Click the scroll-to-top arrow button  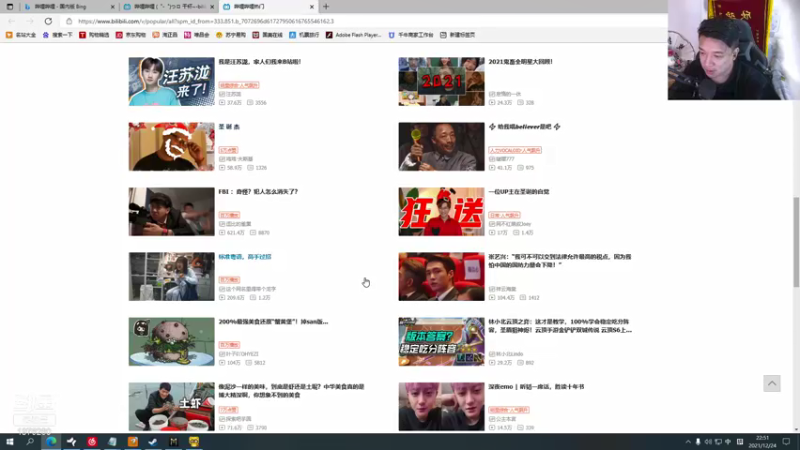coord(772,384)
